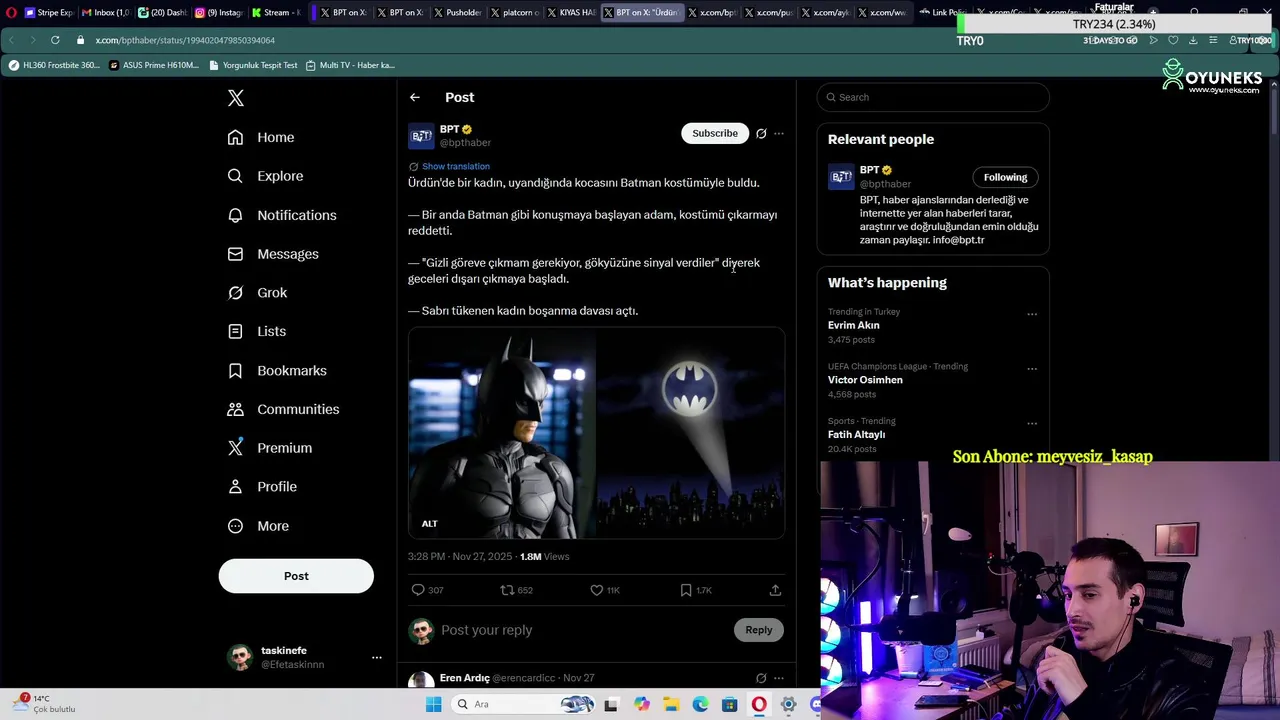Open ASUS Prime H610M bookmark

click(154, 65)
